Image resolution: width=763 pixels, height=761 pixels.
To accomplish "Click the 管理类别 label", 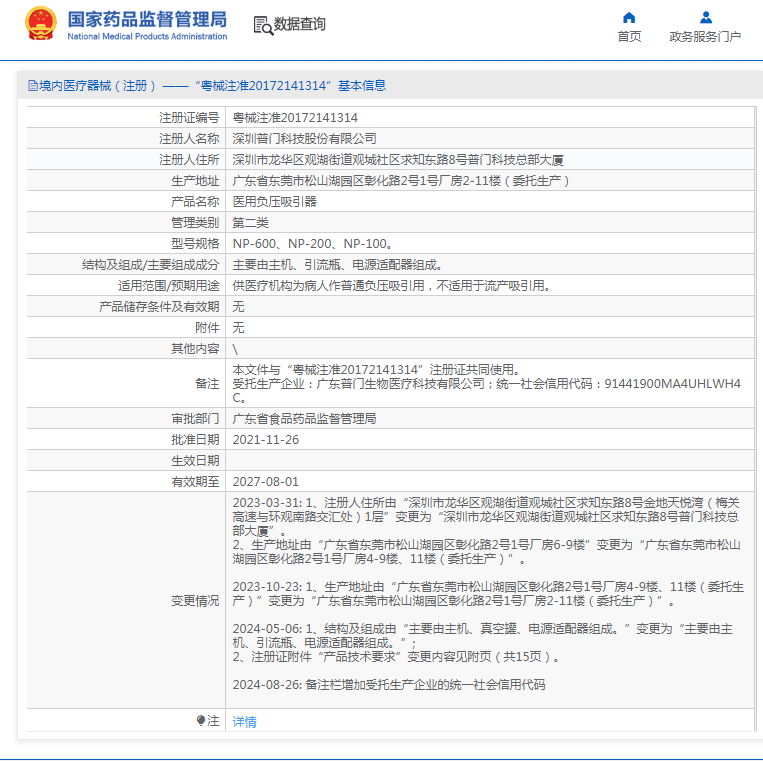I will [195, 223].
